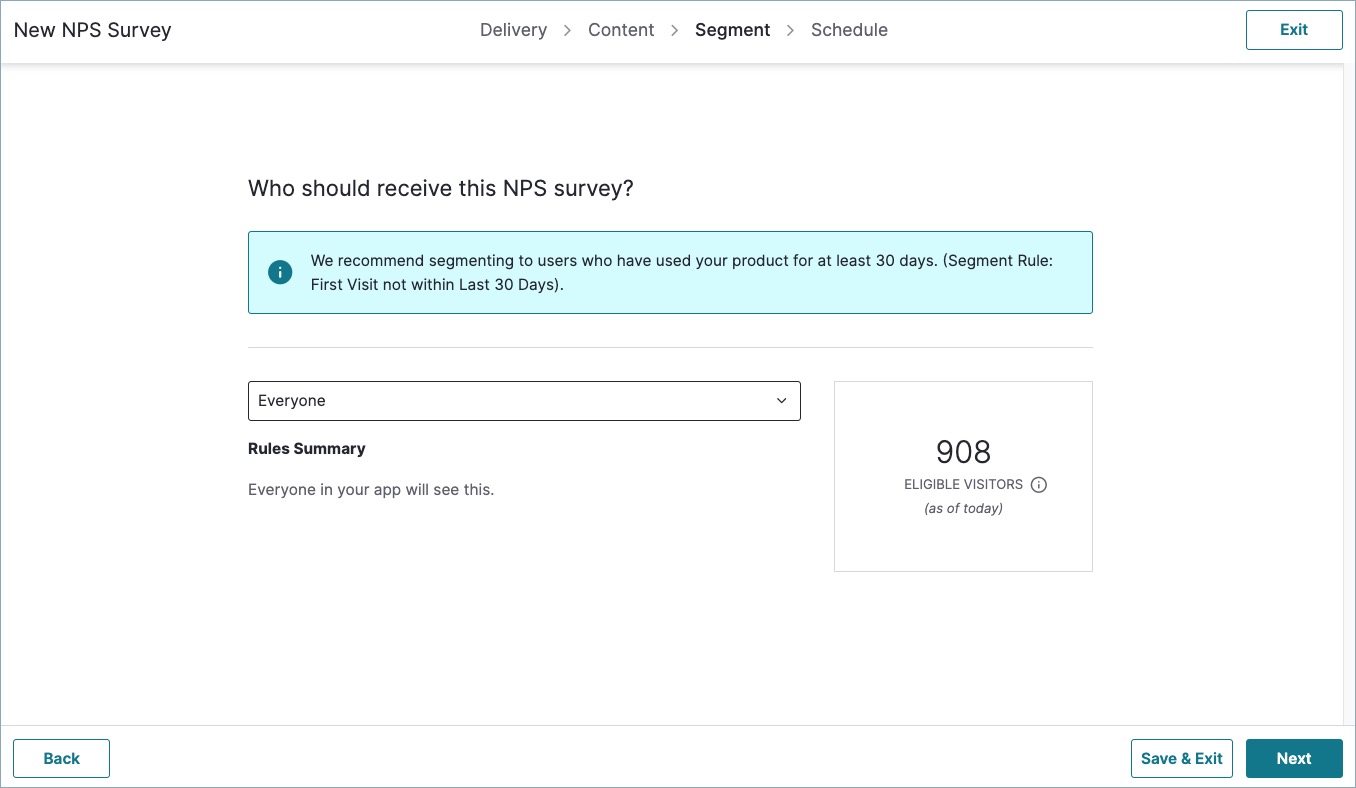The image size is (1356, 788).
Task: Click the '(as of today)' label
Action: [963, 508]
